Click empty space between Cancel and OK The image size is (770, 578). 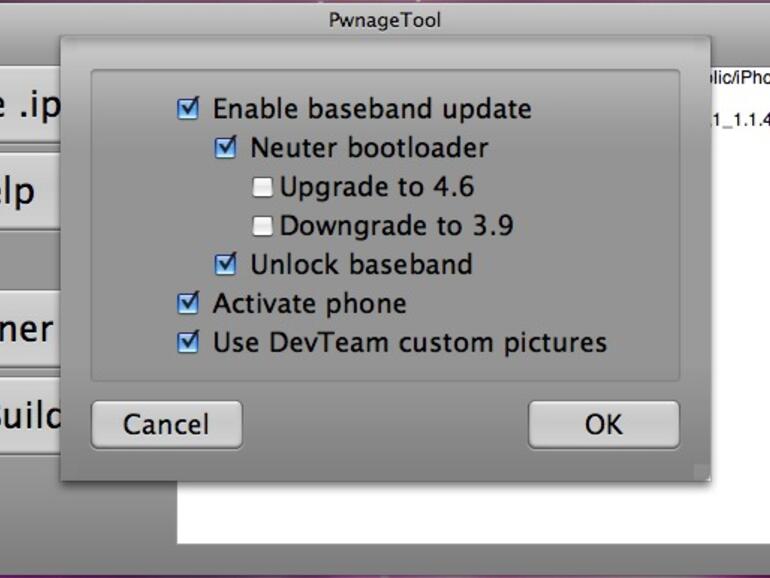coord(385,424)
